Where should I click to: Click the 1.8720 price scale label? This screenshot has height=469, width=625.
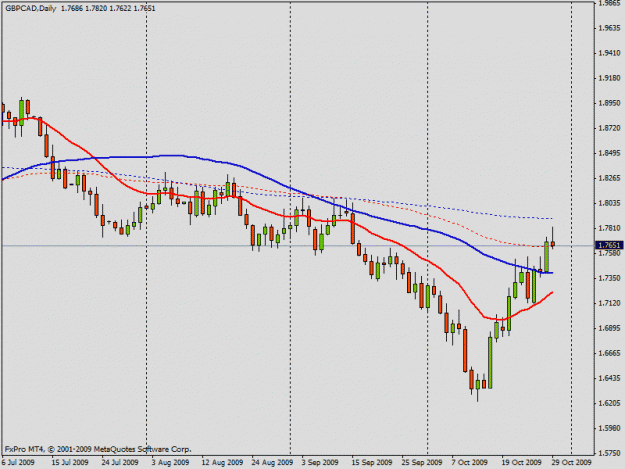click(609, 128)
